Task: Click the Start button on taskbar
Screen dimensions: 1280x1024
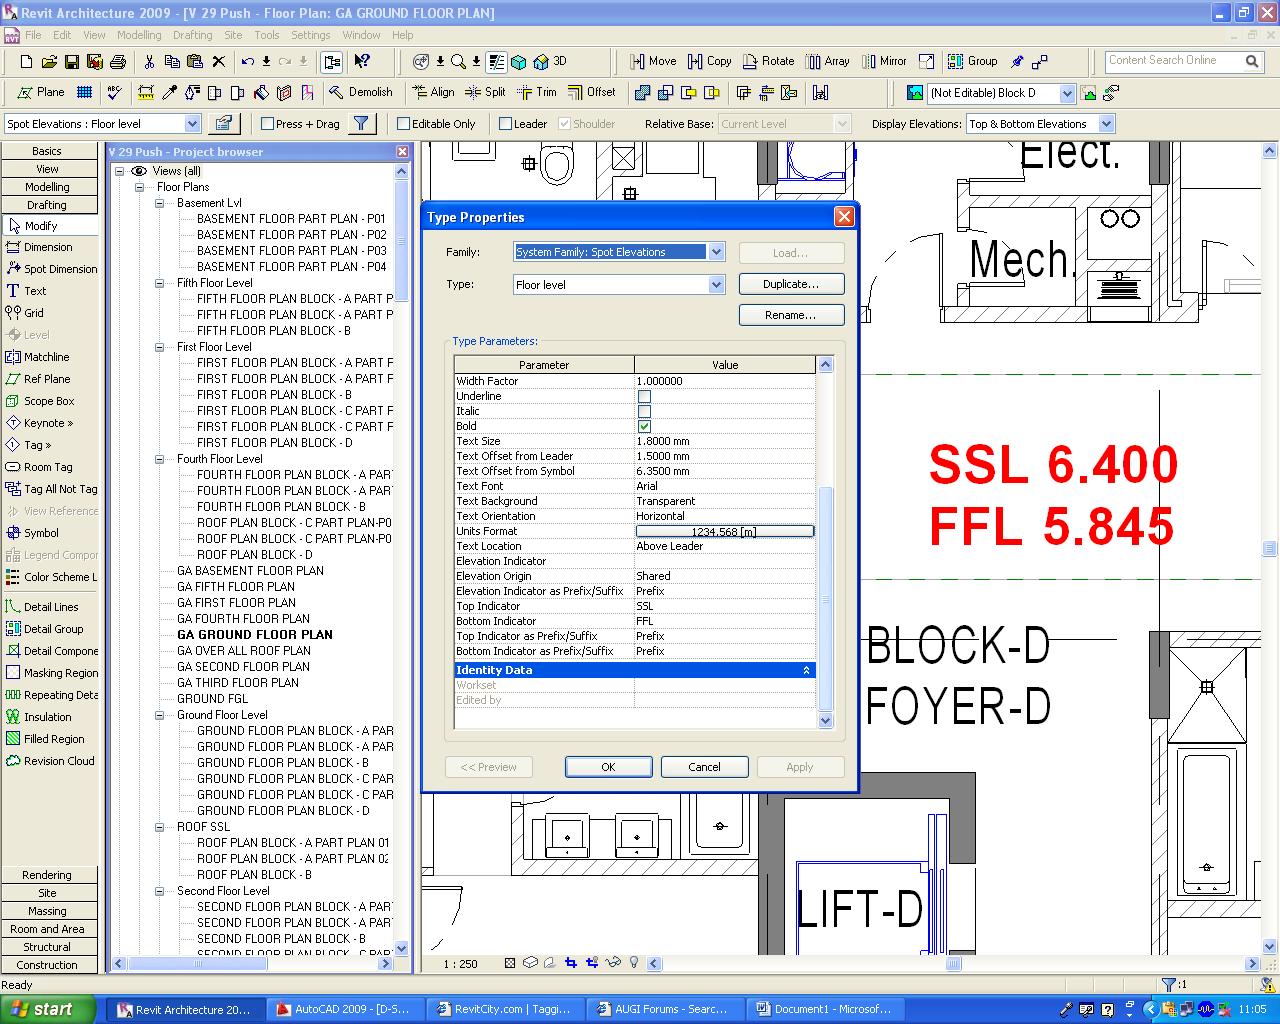Action: 48,1009
